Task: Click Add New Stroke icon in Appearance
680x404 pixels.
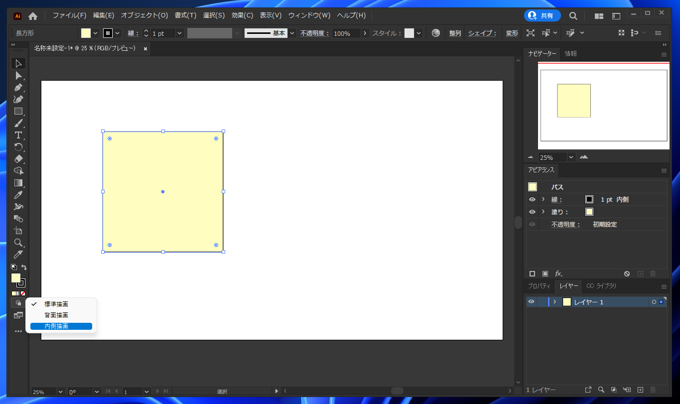Action: pos(532,274)
